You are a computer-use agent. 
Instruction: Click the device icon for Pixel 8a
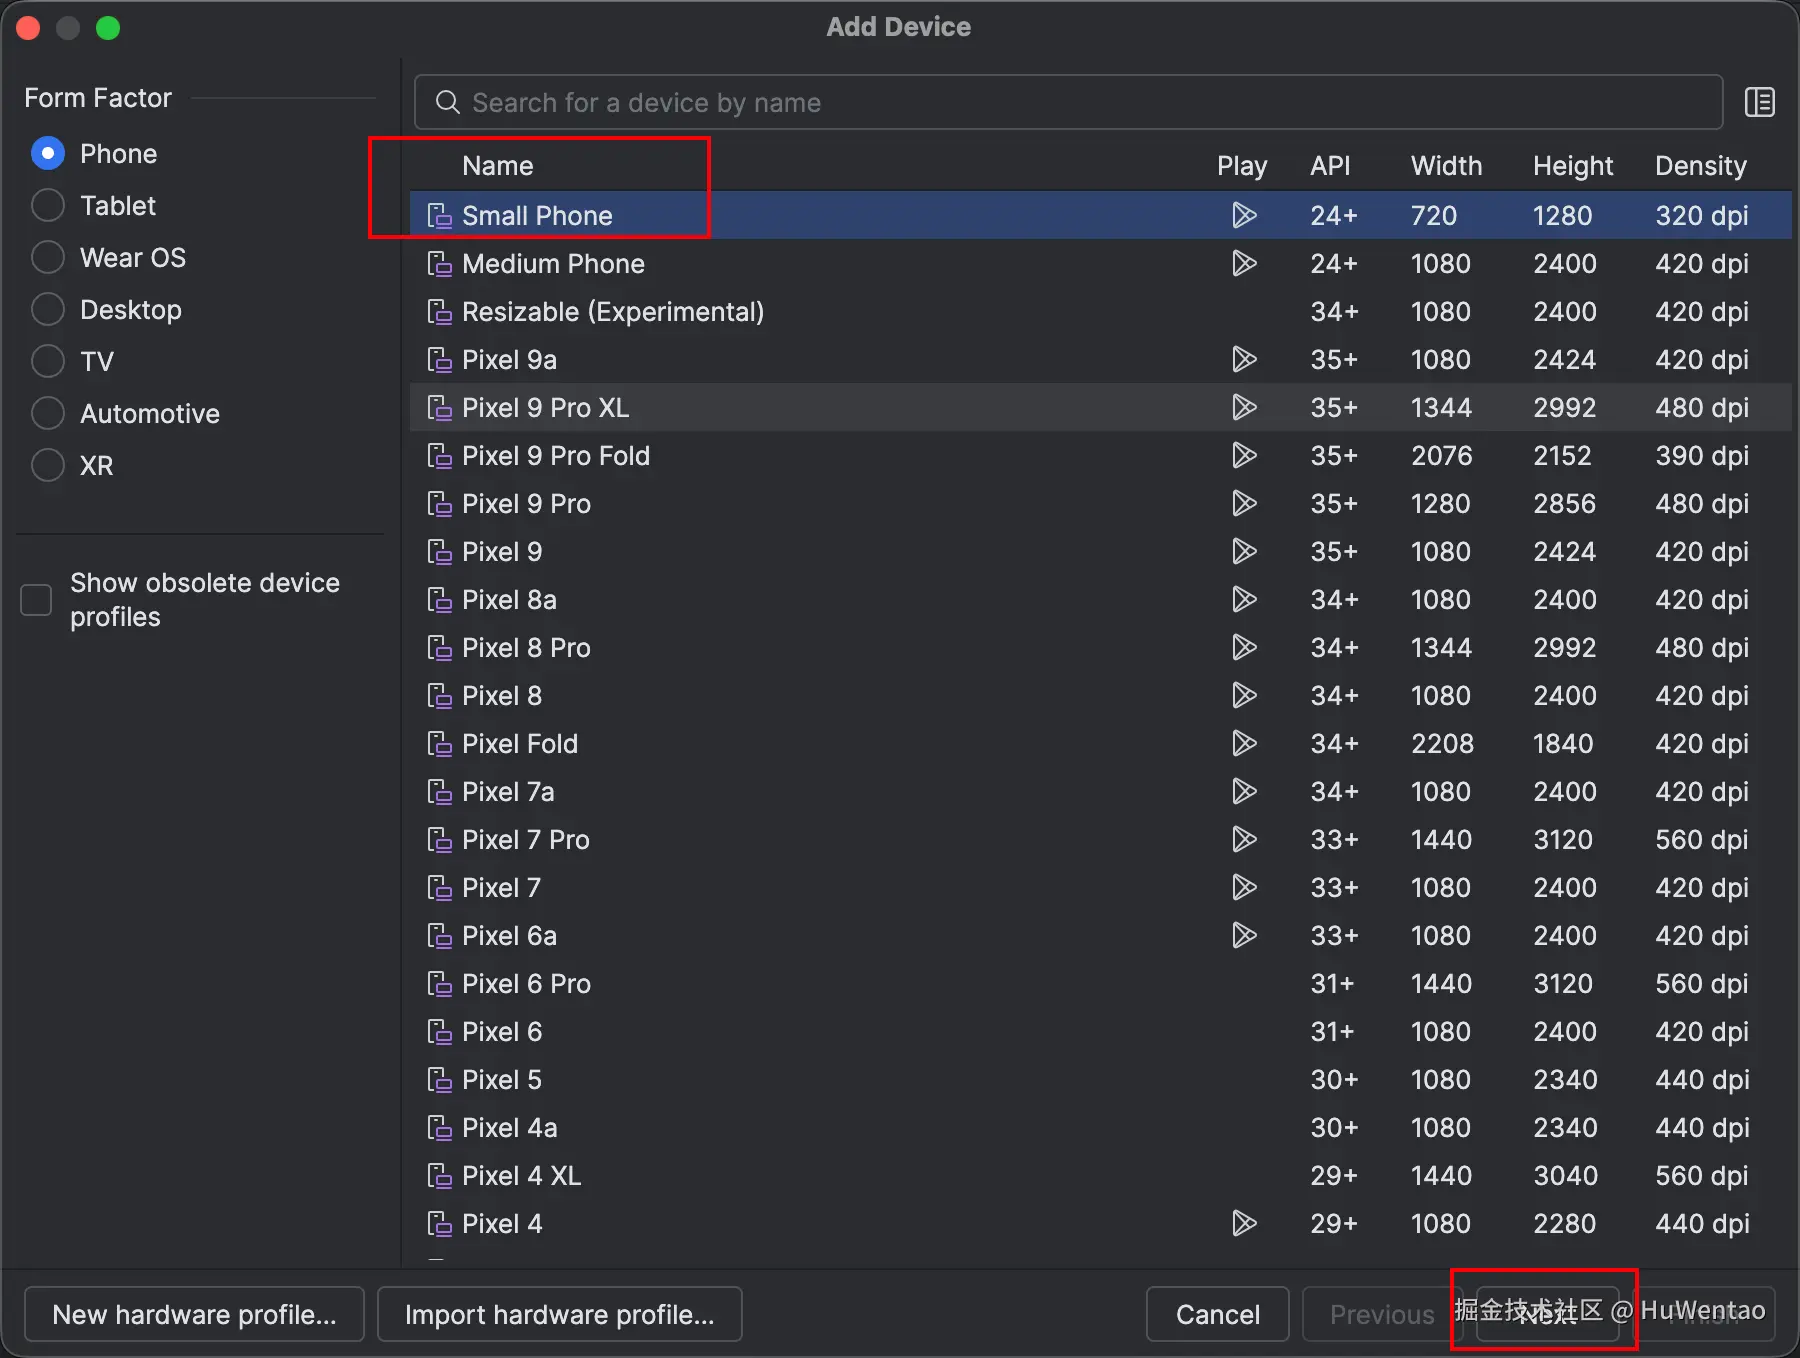[439, 600]
